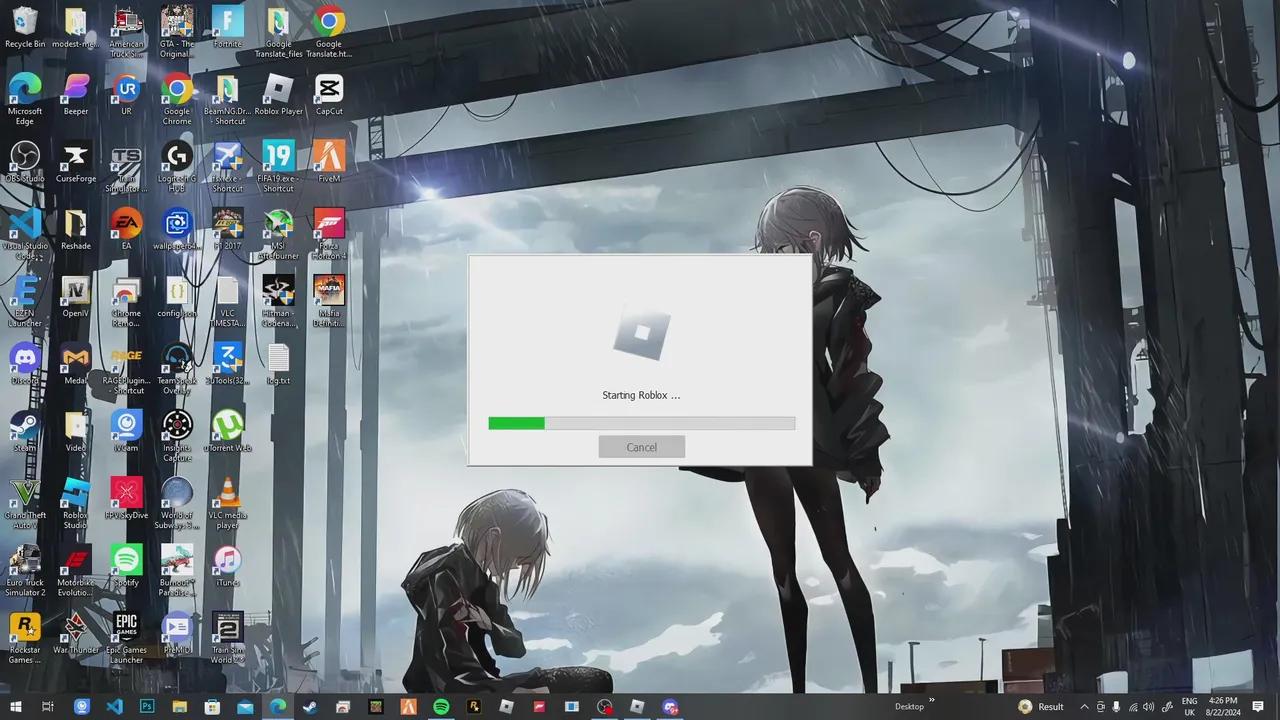Open the Windows Start menu
Image resolution: width=1280 pixels, height=720 pixels.
15,707
